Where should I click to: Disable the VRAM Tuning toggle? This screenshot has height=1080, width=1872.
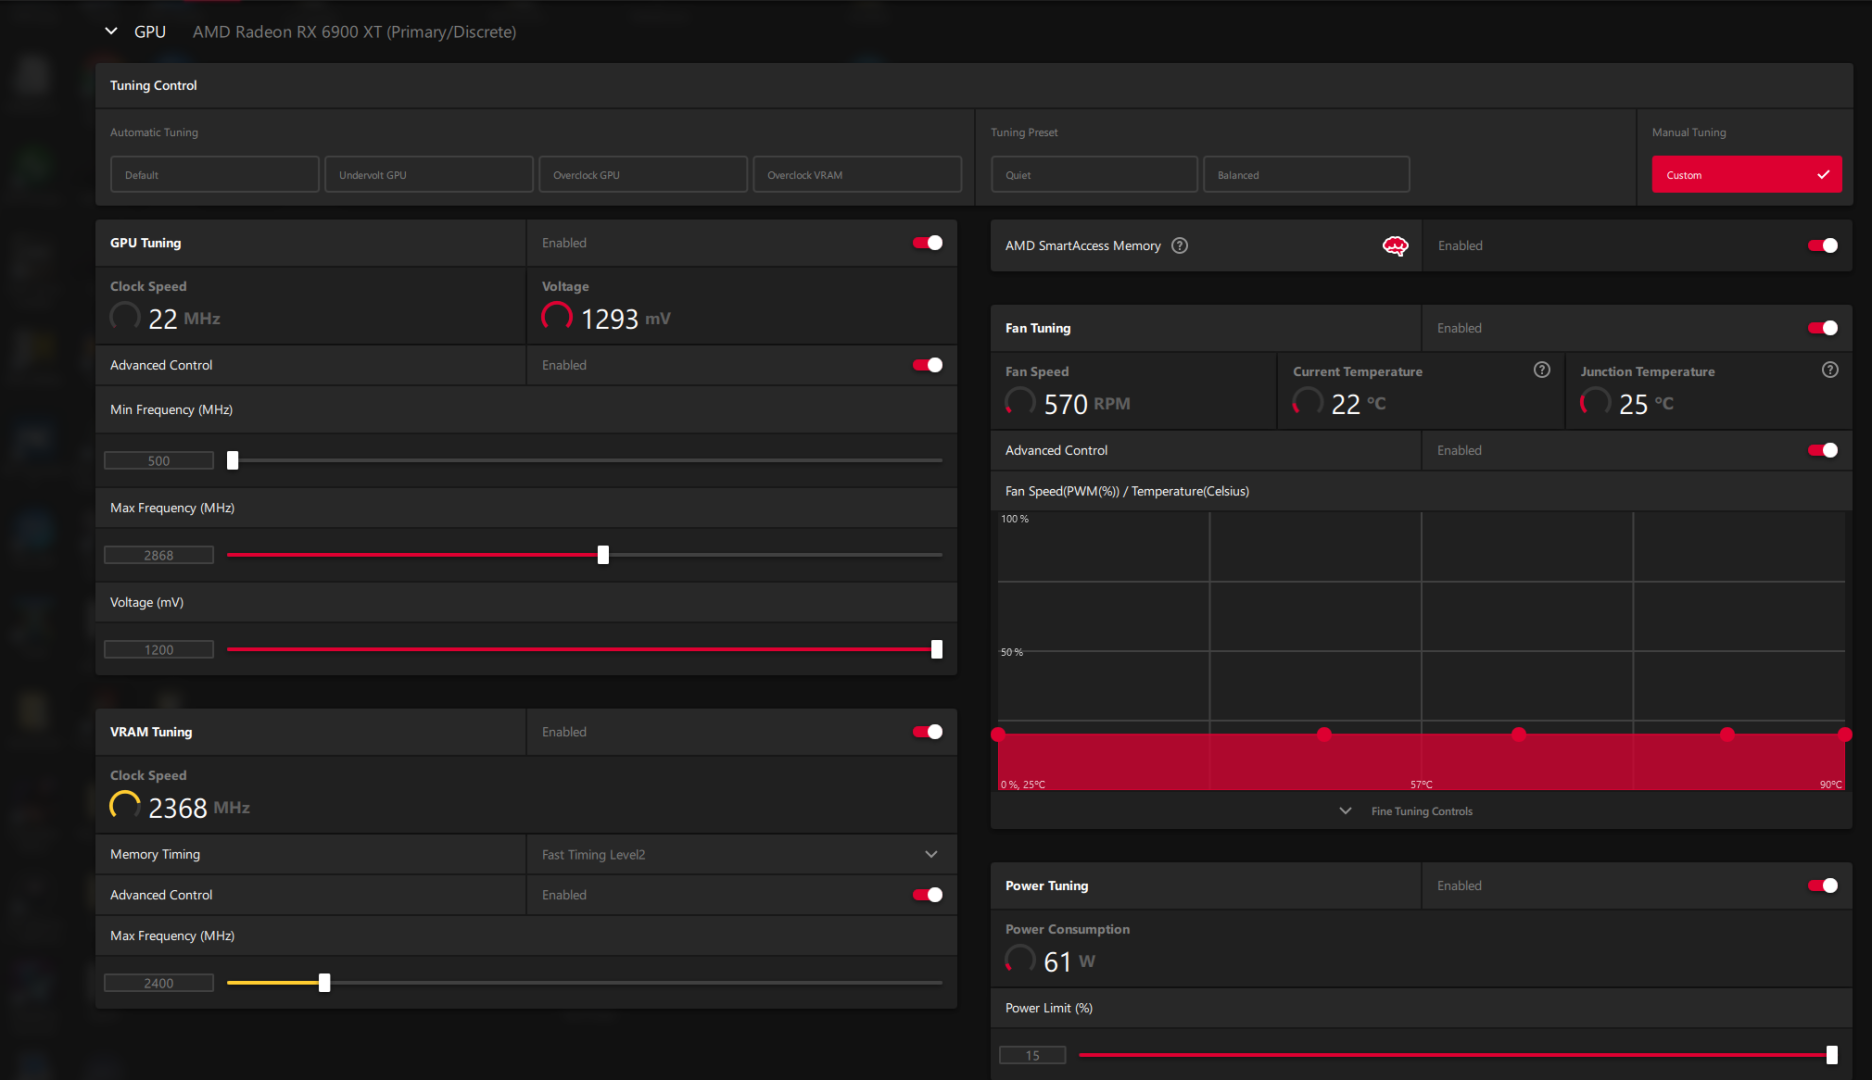point(928,732)
